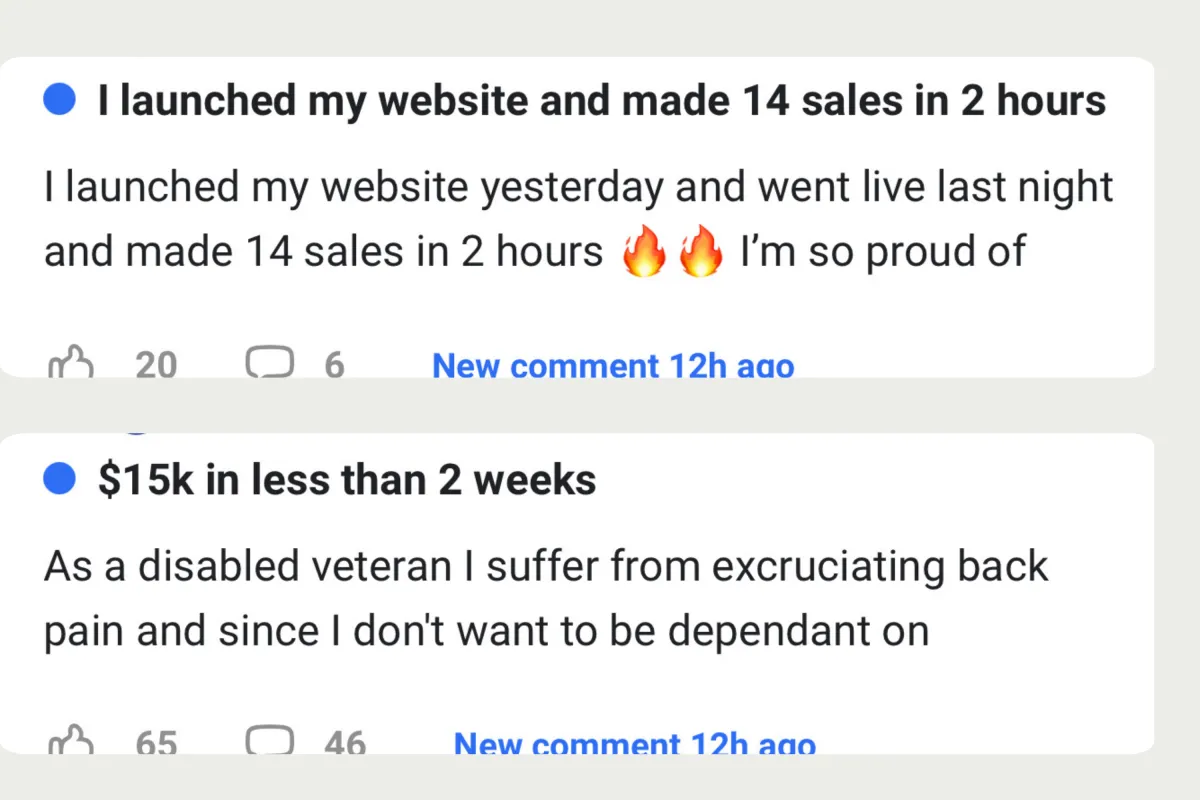1200x800 pixels.
Task: Tap thumbs-up icon on the $15k post
Action: [71, 741]
